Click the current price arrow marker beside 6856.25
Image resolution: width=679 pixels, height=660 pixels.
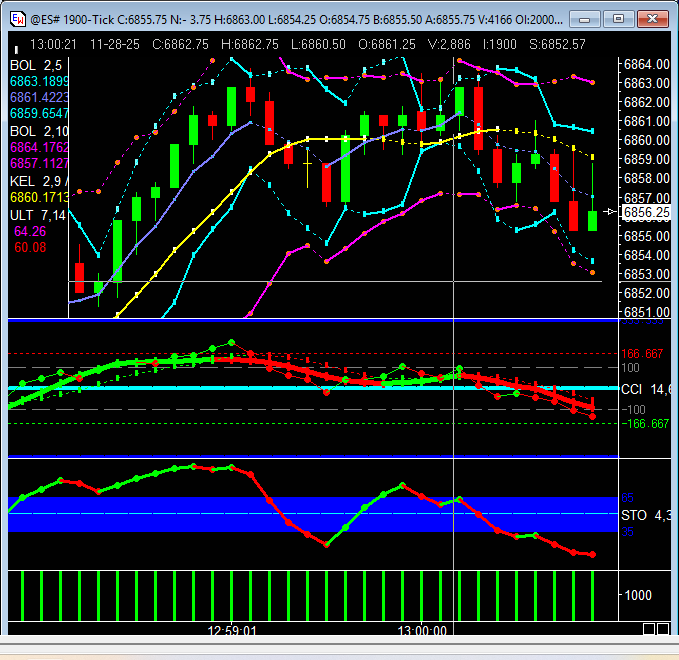[611, 212]
